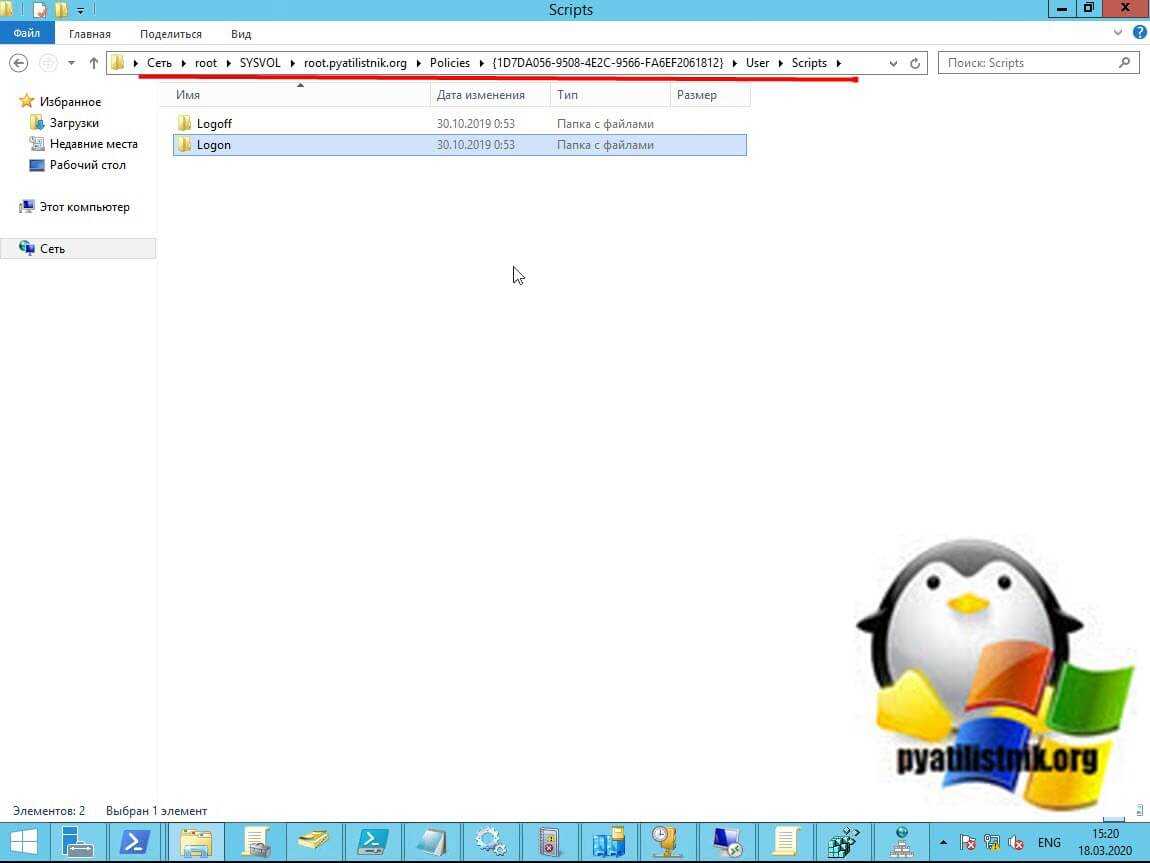Screen dimensions: 1150x863
Task: Click the Policies breadcrumb segment
Action: coord(449,63)
